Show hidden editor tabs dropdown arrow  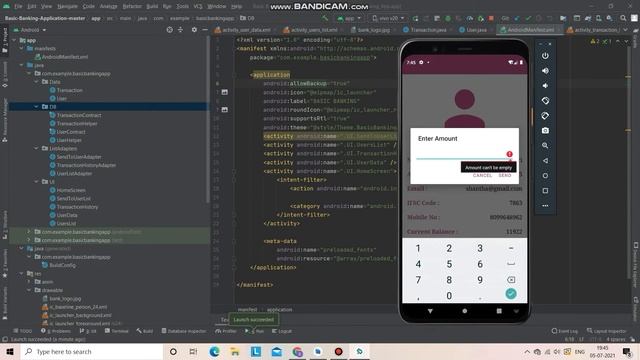pyautogui.click(x=625, y=30)
